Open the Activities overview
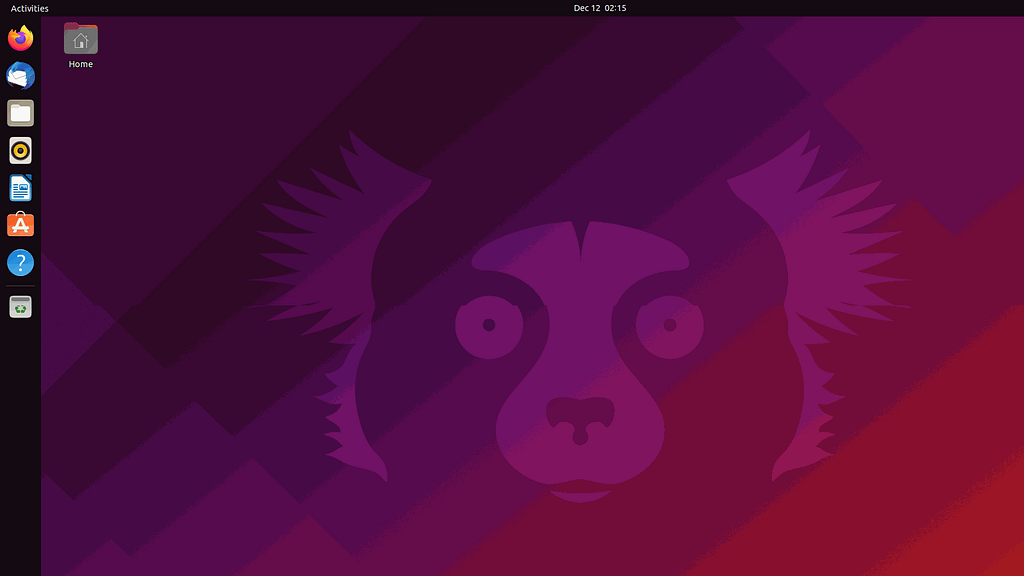Viewport: 1024px width, 576px height. pyautogui.click(x=29, y=8)
